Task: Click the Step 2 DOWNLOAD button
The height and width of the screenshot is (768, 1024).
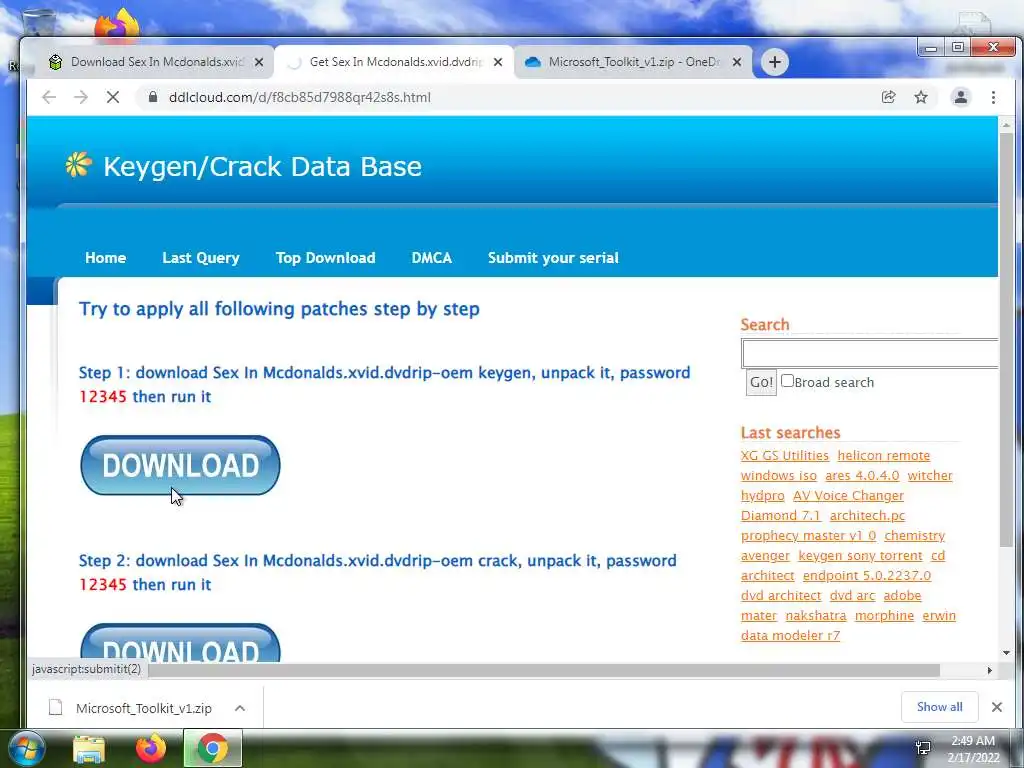Action: point(180,643)
